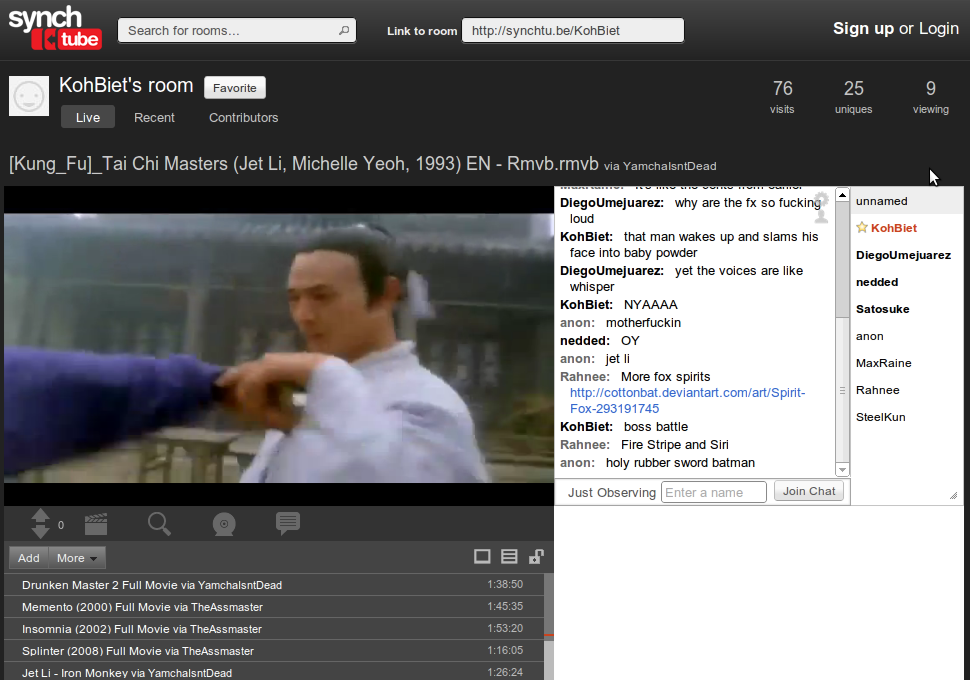The width and height of the screenshot is (970, 680).
Task: Click the chat scrollbar thumb
Action: [842, 259]
